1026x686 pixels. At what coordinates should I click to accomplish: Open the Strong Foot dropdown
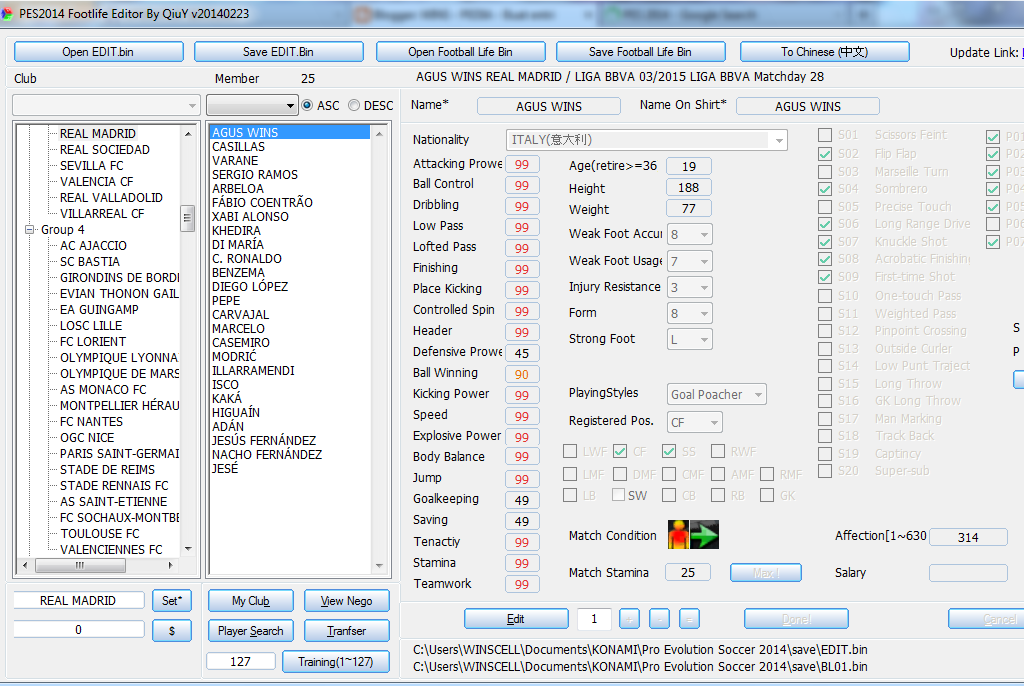click(x=688, y=339)
